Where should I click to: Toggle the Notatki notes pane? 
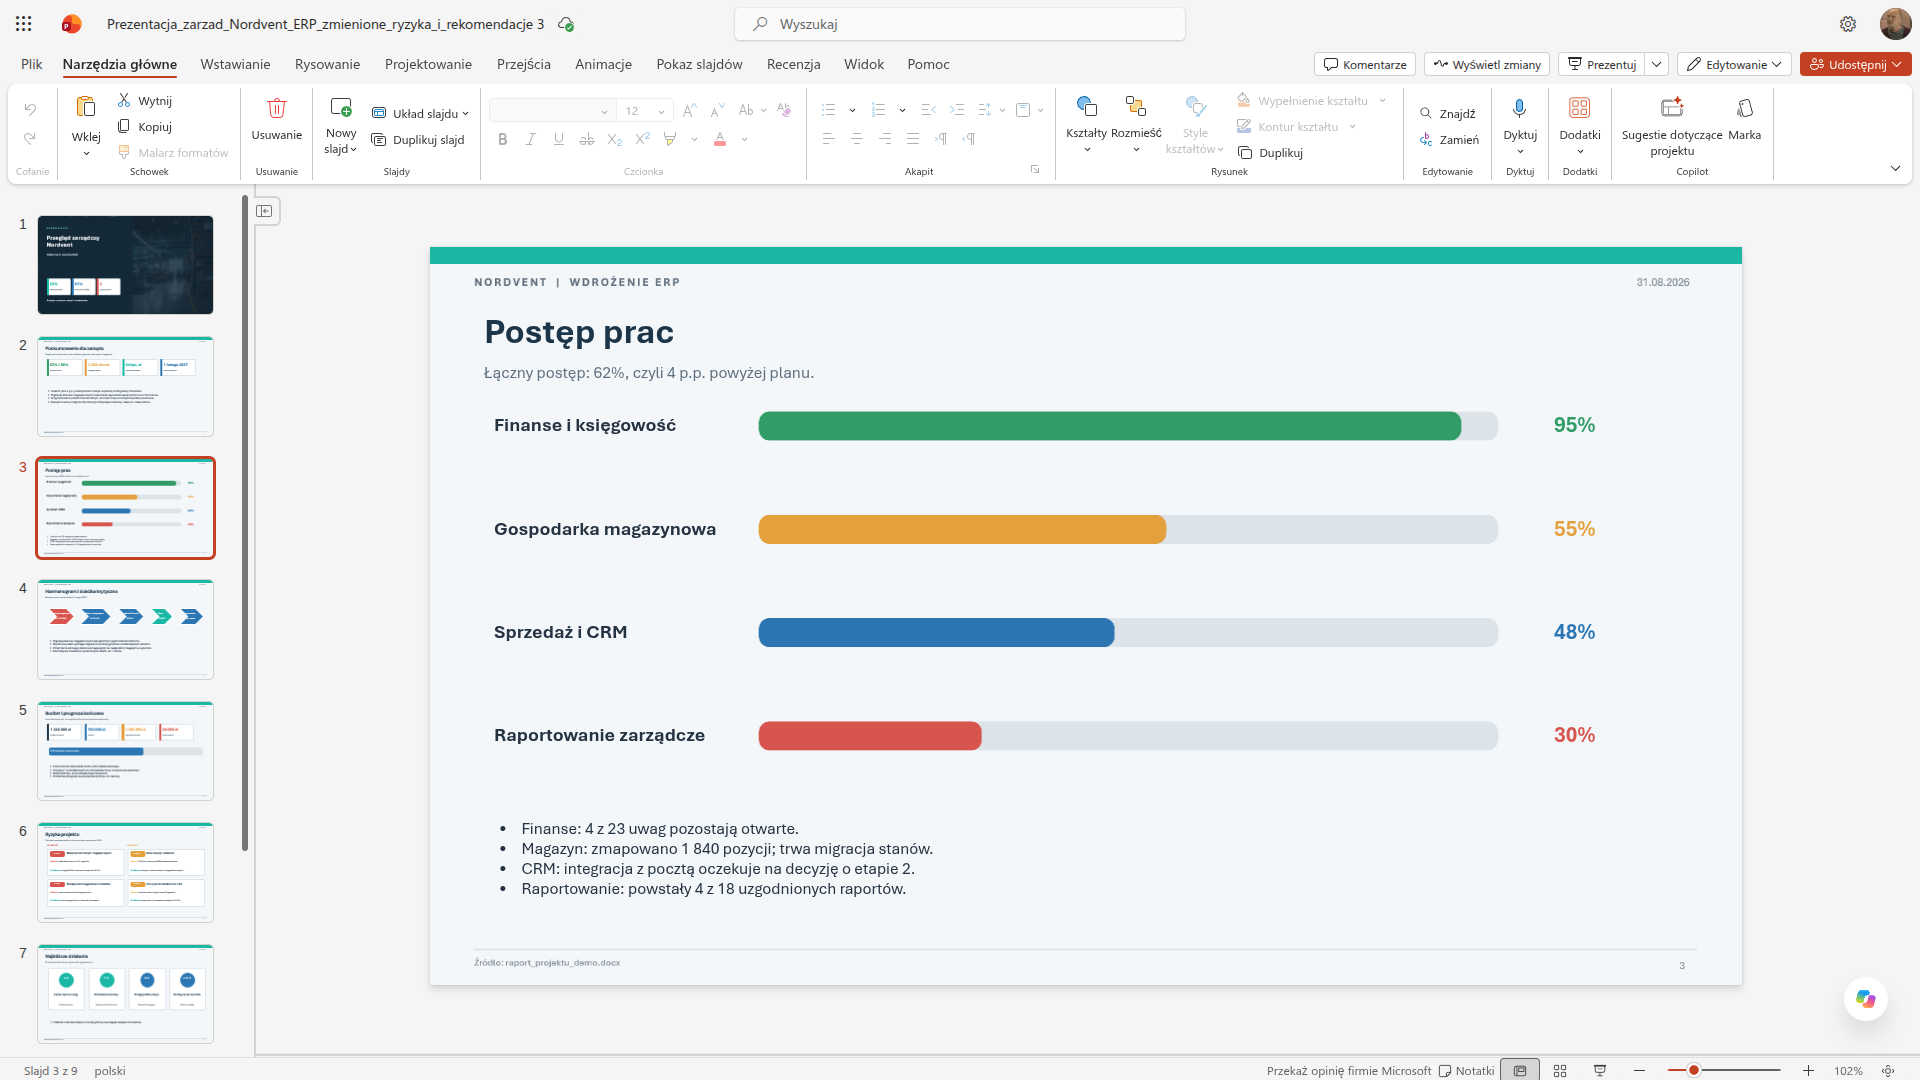click(1466, 1070)
